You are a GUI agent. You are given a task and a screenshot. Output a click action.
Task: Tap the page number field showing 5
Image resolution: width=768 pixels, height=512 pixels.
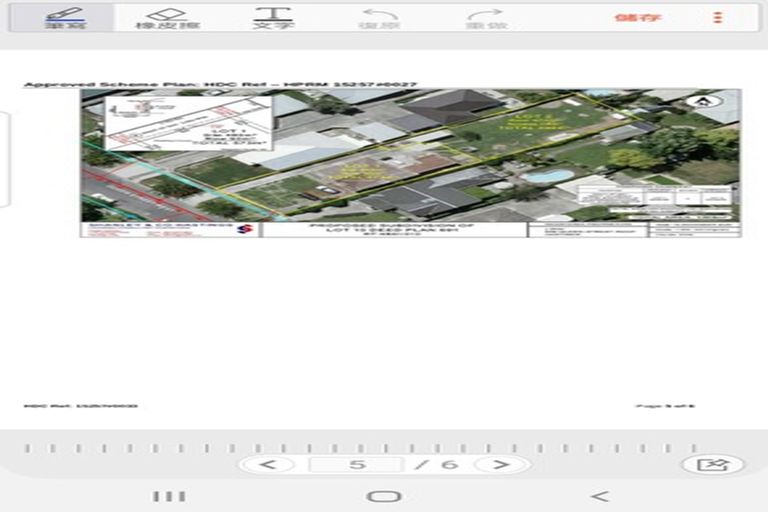coord(357,465)
